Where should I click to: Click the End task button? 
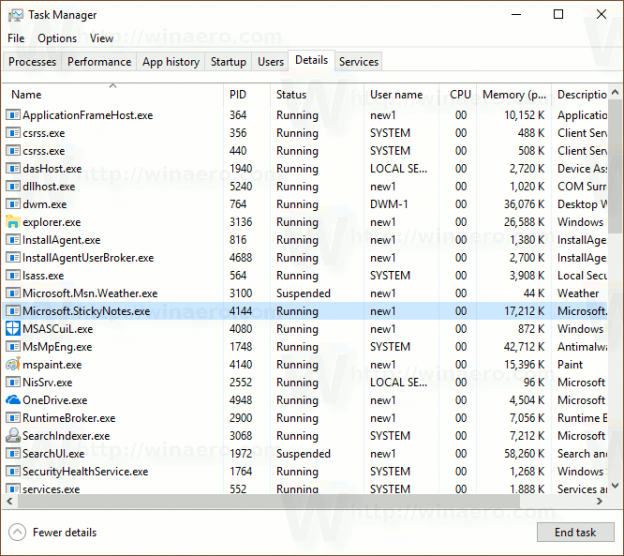tap(575, 532)
